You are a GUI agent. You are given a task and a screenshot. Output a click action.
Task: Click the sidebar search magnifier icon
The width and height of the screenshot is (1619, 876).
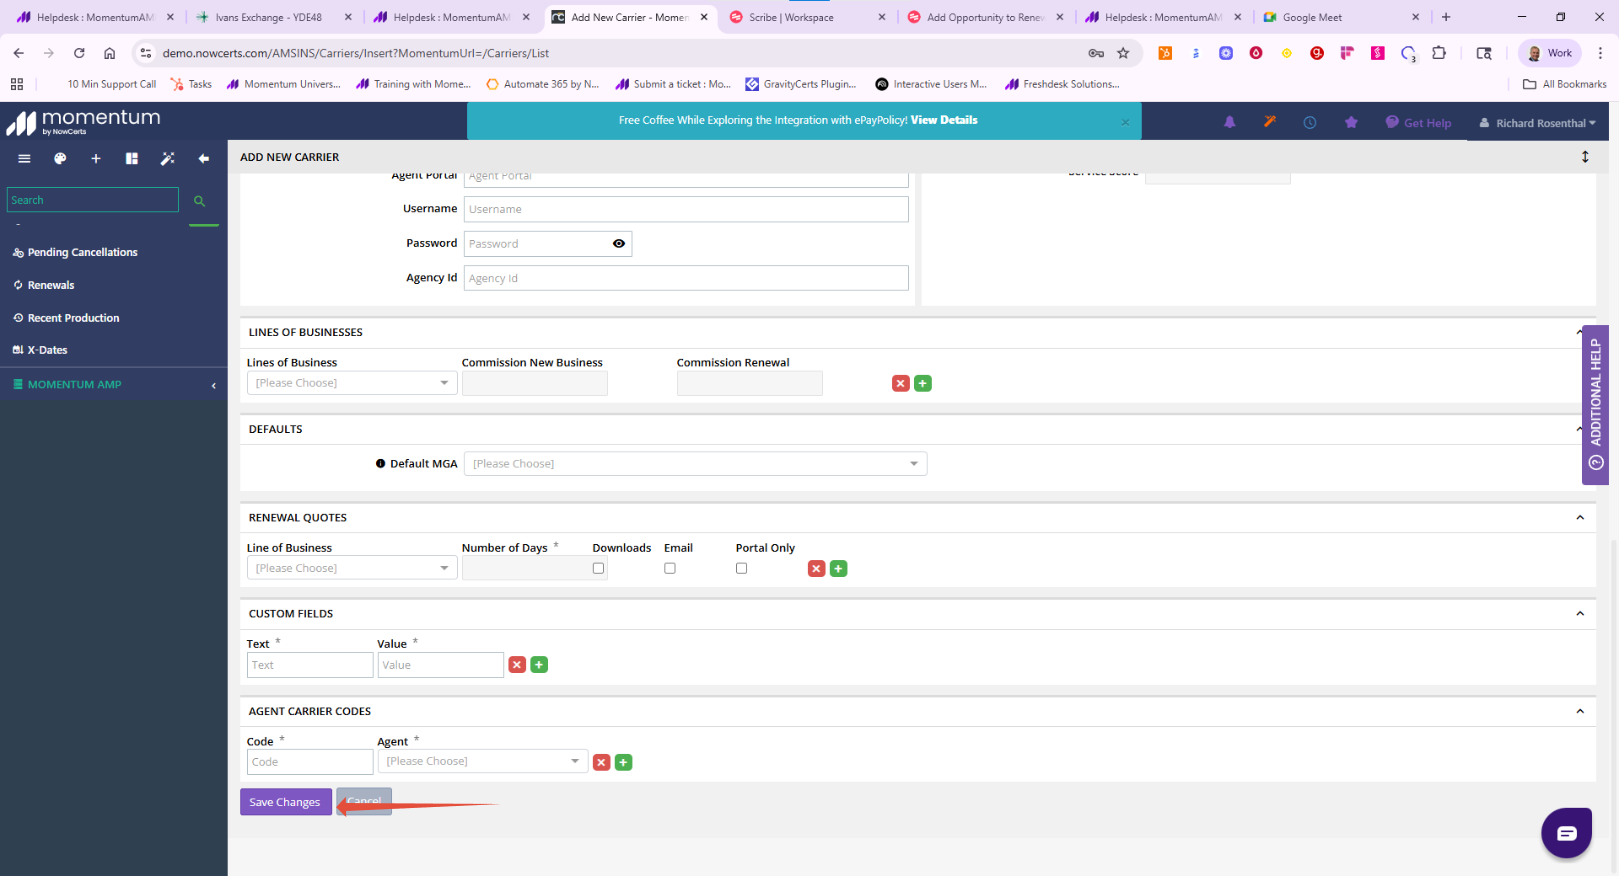199,201
